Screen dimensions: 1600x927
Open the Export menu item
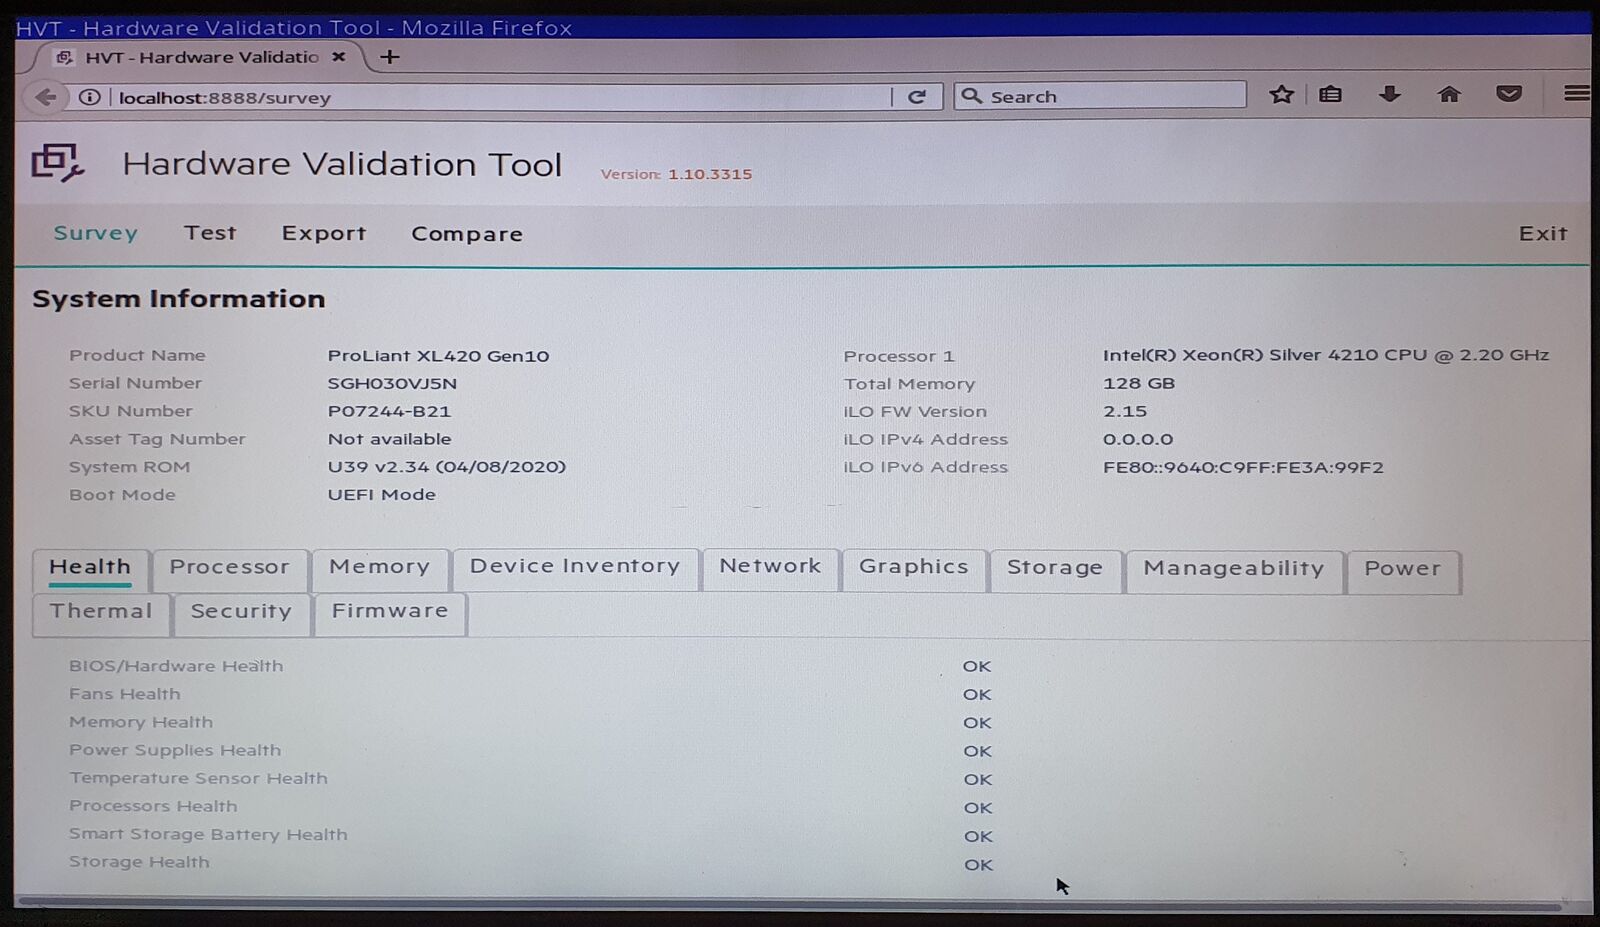tap(324, 233)
